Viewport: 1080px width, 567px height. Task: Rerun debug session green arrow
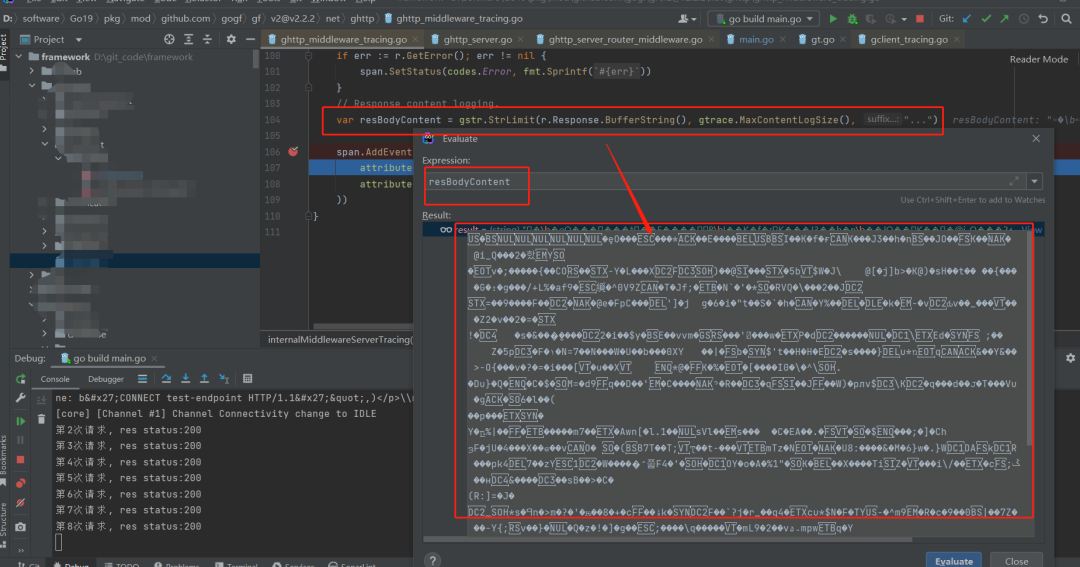21,378
